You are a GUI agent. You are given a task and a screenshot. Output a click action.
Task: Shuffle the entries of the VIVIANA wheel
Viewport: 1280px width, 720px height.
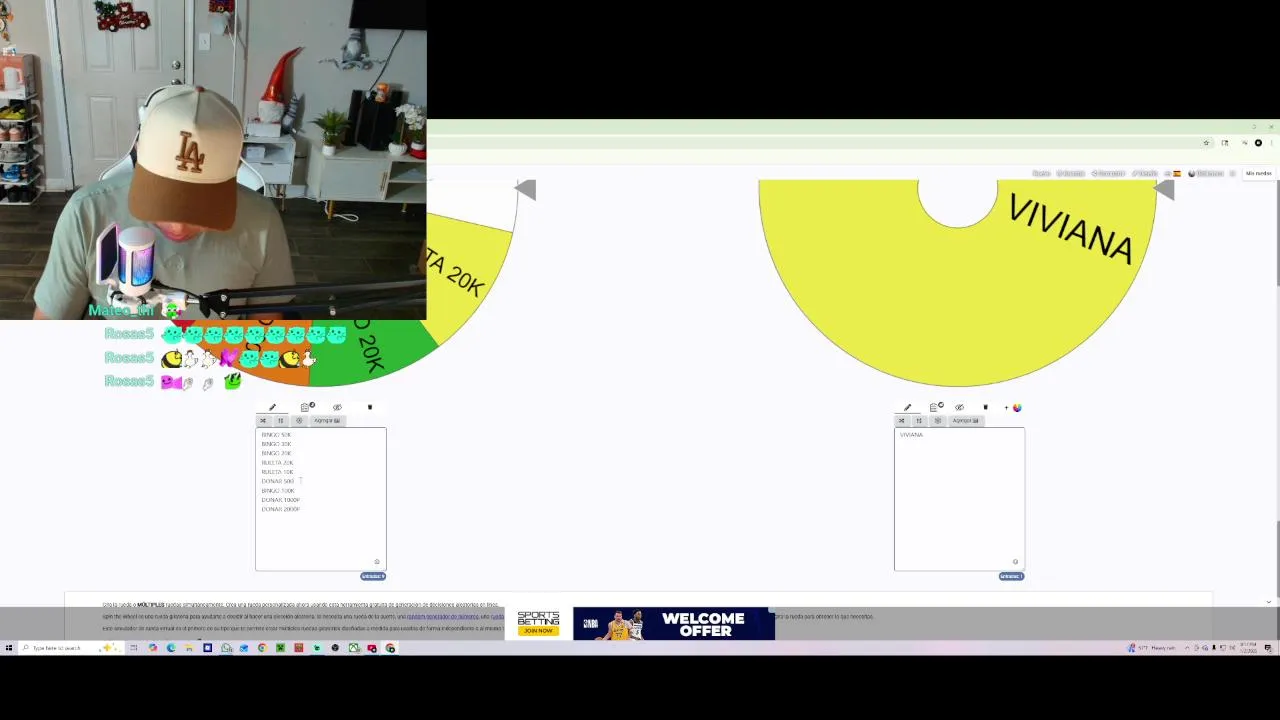pyautogui.click(x=901, y=421)
